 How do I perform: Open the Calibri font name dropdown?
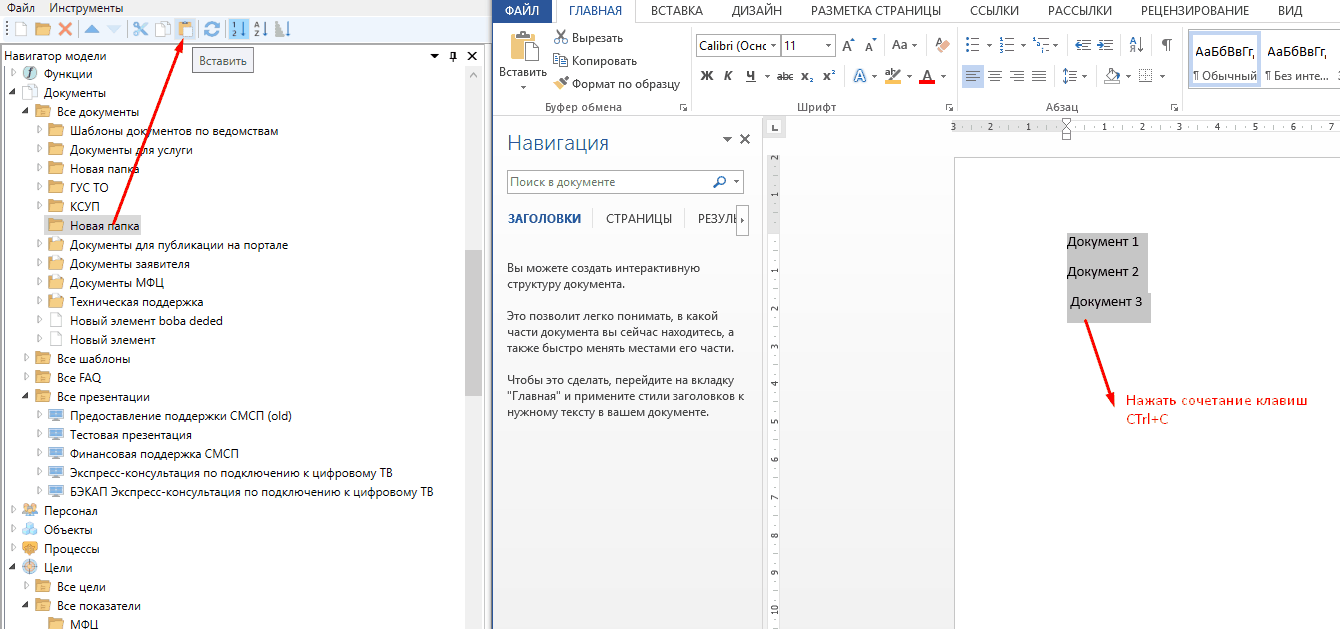tap(772, 45)
